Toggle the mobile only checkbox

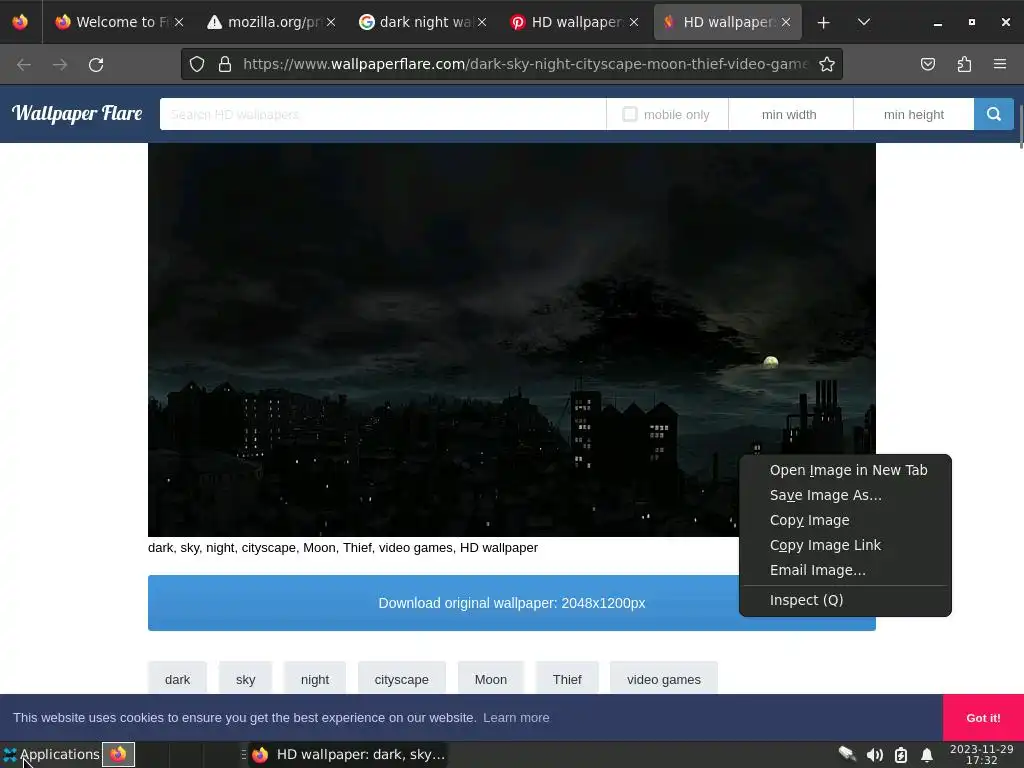coord(630,114)
